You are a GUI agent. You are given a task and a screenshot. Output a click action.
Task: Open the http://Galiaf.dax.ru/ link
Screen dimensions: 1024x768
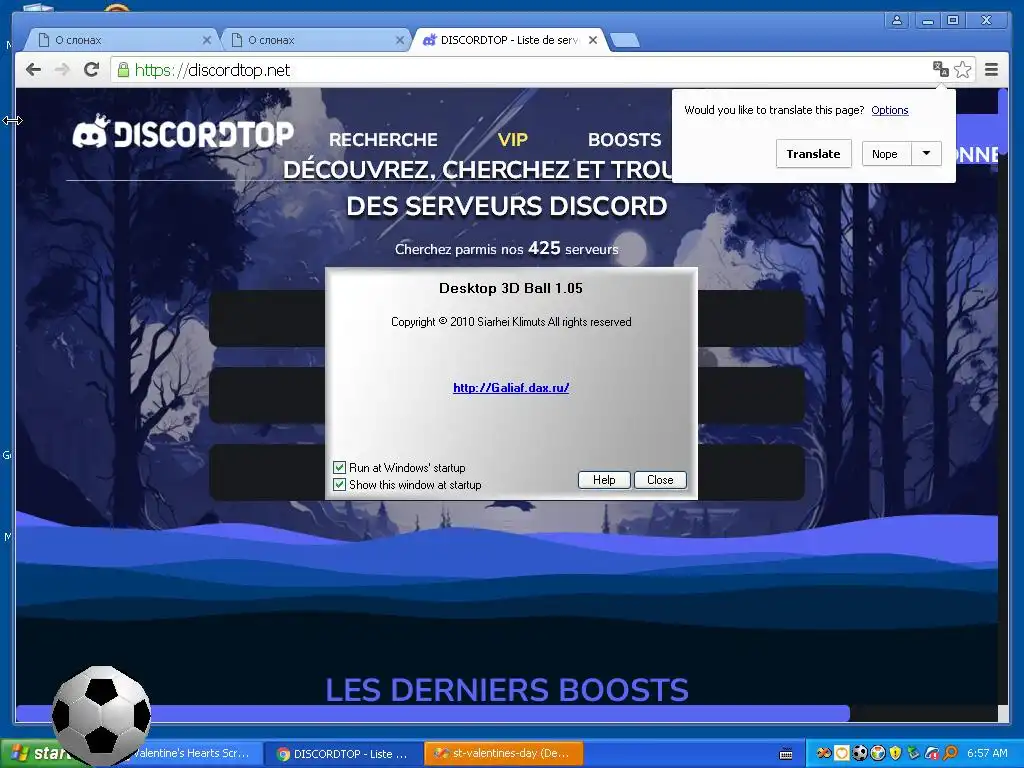(x=511, y=387)
